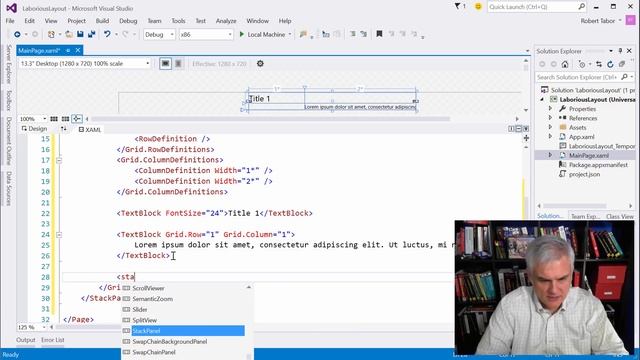Image resolution: width=640 pixels, height=360 pixels.
Task: Open device preview settings gear icon
Action: pos(260,63)
